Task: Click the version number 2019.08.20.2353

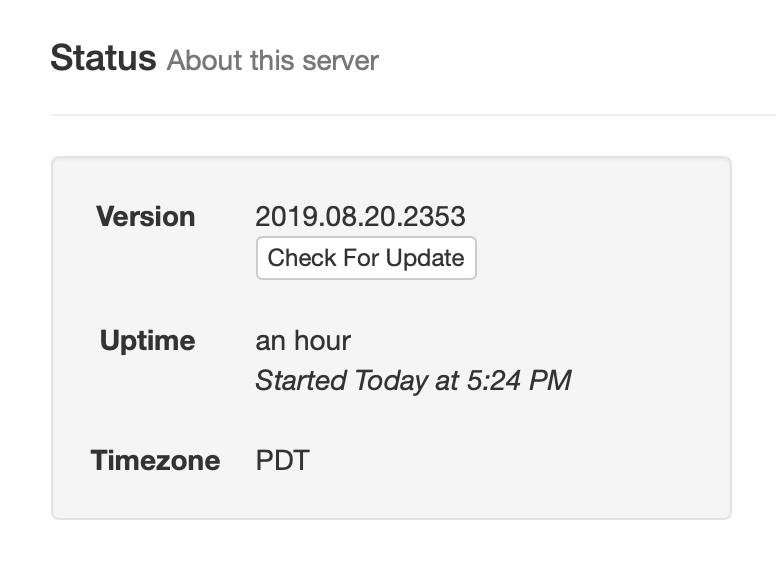Action: [360, 217]
